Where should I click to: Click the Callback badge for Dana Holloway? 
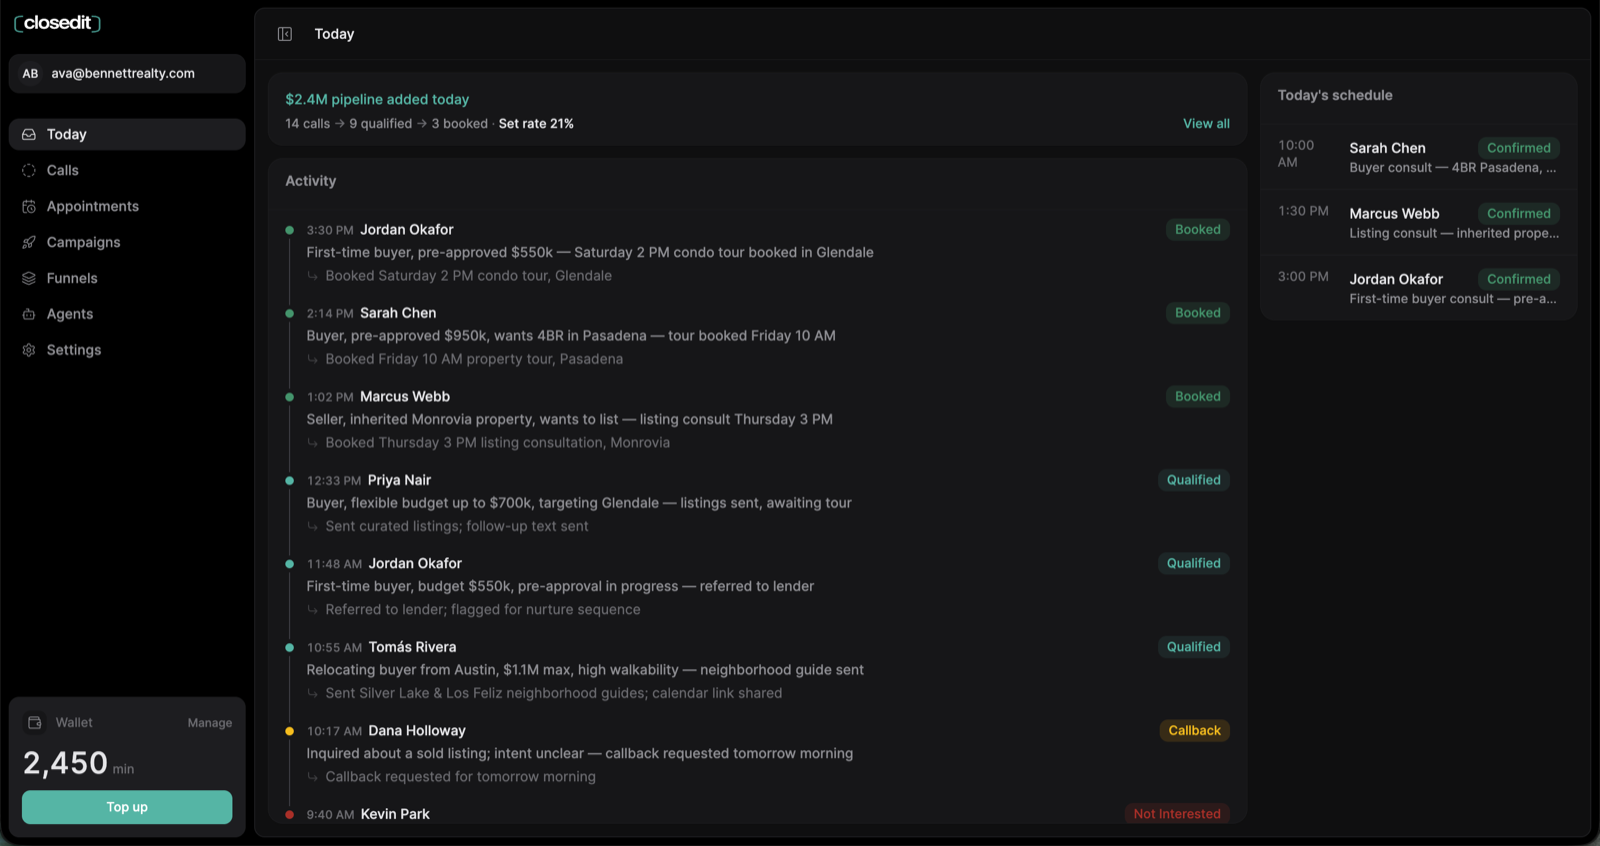tap(1194, 731)
